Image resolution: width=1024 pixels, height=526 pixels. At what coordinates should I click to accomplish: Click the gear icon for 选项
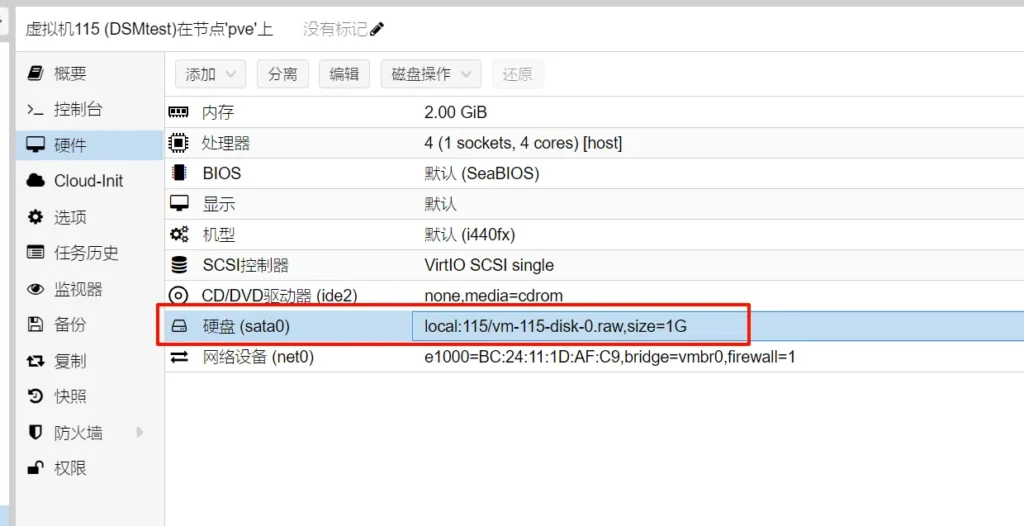coord(36,217)
